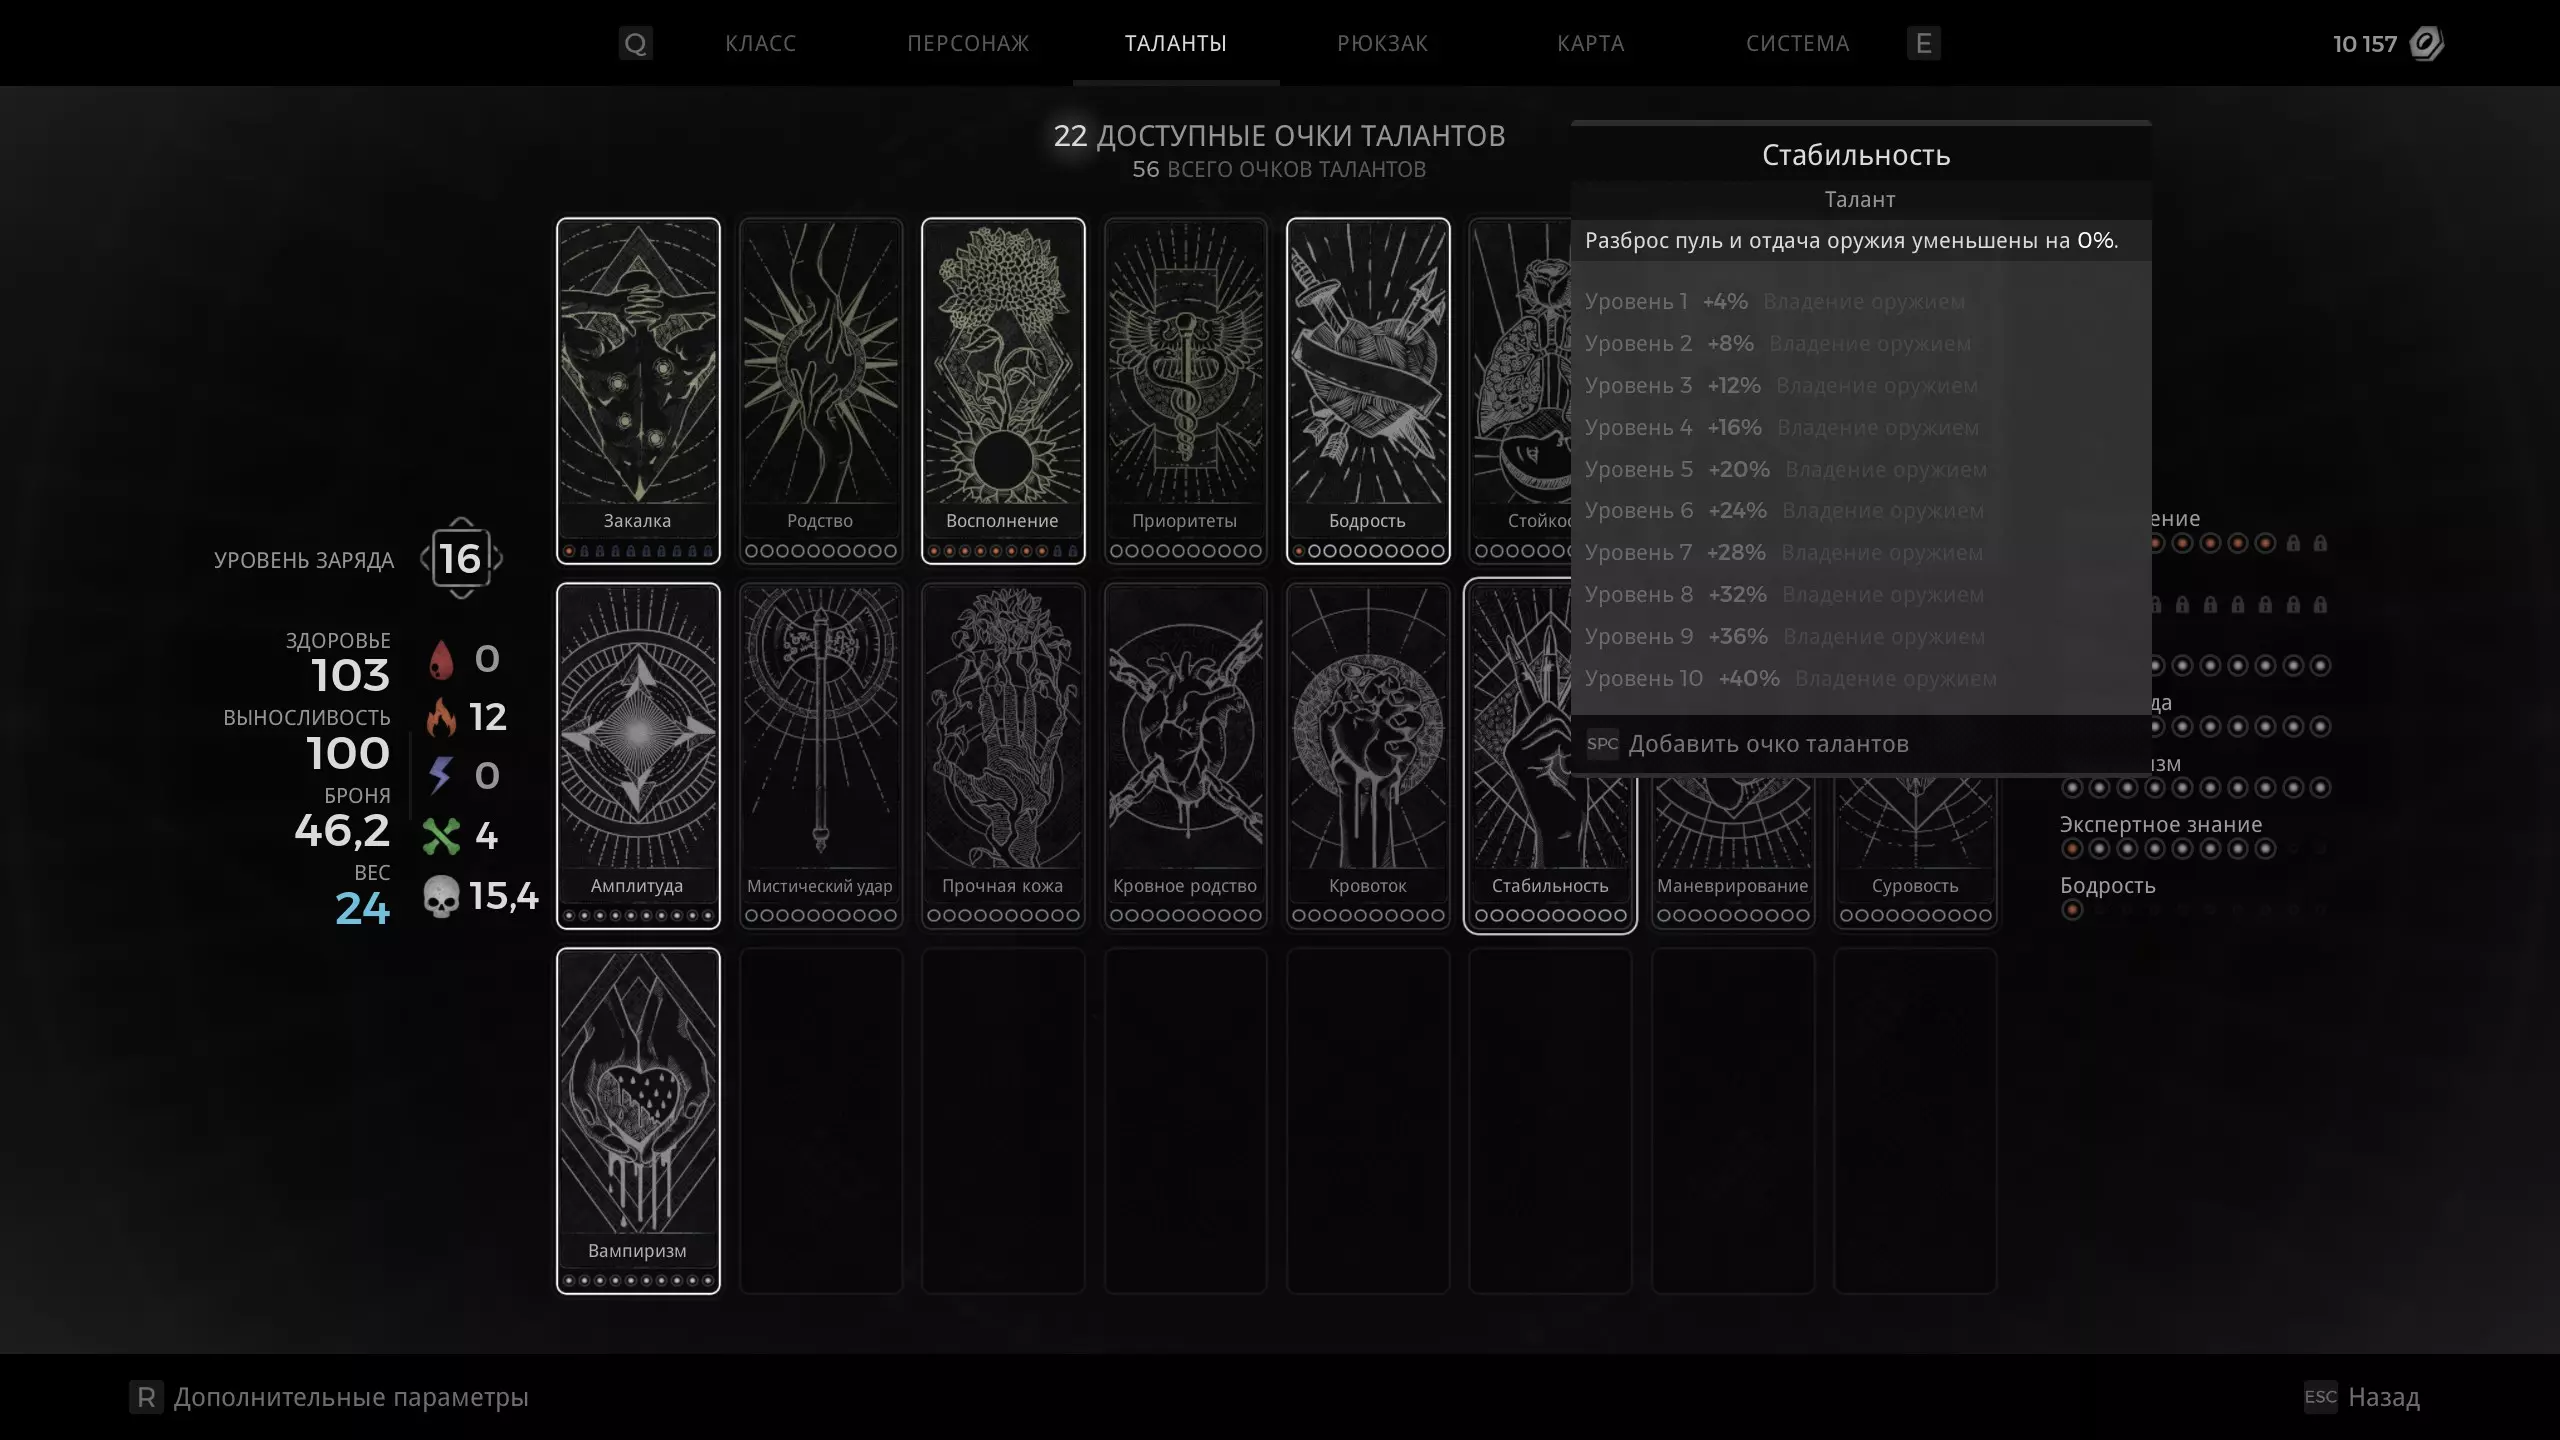Select the Мистический удар talent card
2560x1440 pixels.
821,756
